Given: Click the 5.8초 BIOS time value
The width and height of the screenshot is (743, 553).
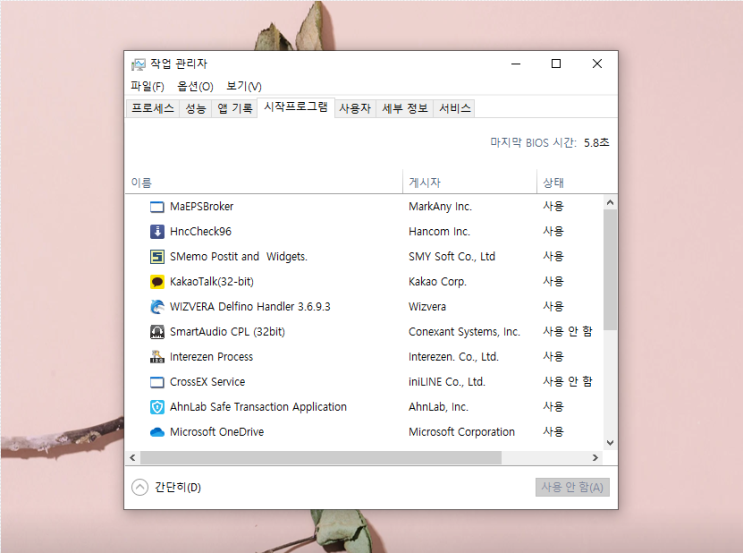Looking at the screenshot, I should coord(597,143).
